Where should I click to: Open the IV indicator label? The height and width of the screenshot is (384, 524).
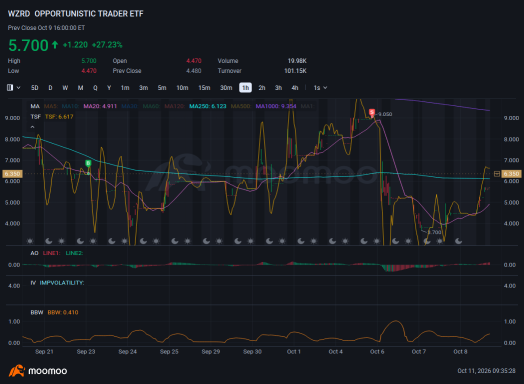point(33,283)
